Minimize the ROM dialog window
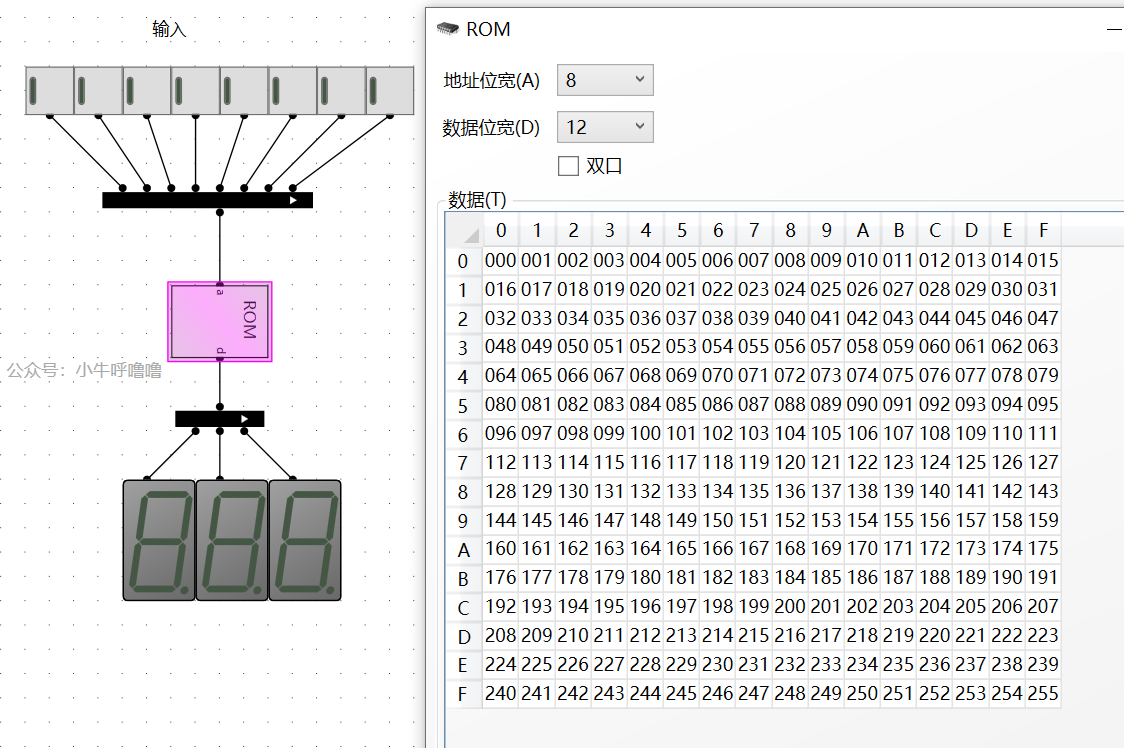 [1114, 29]
